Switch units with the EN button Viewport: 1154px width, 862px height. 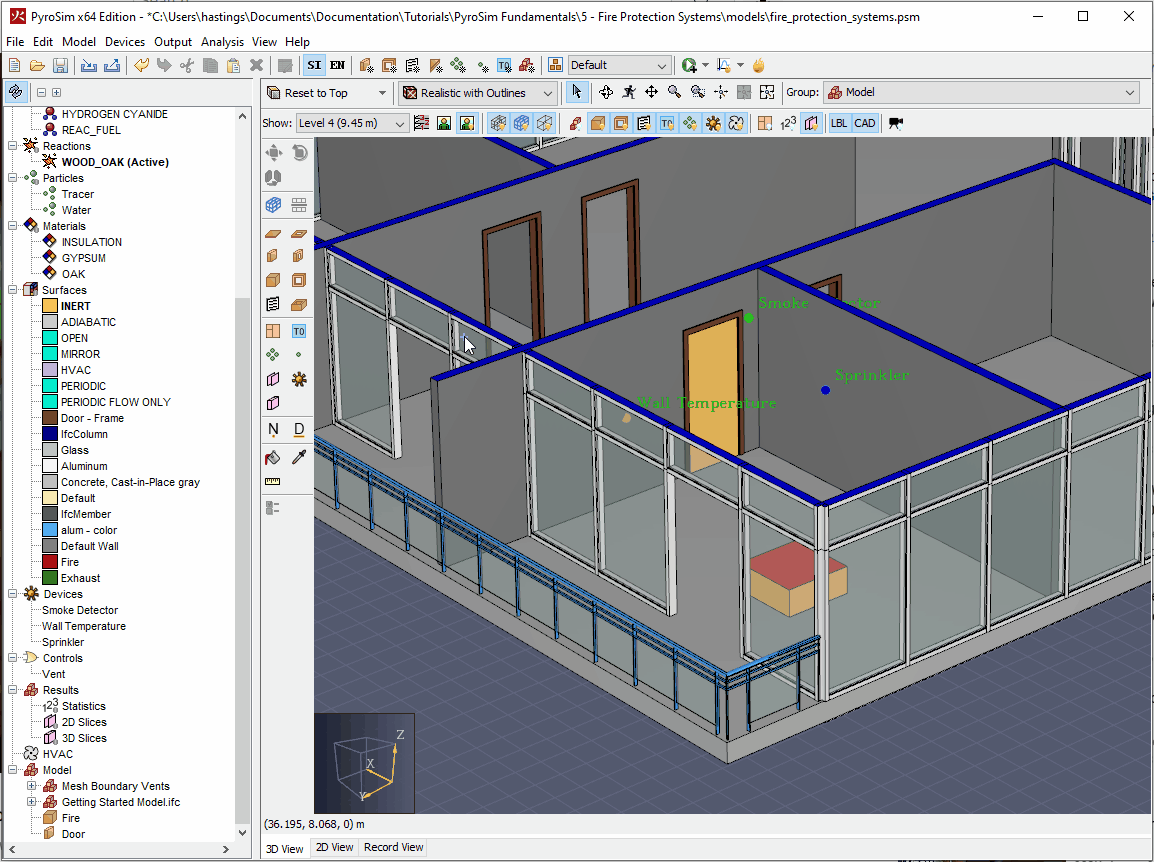tap(337, 66)
